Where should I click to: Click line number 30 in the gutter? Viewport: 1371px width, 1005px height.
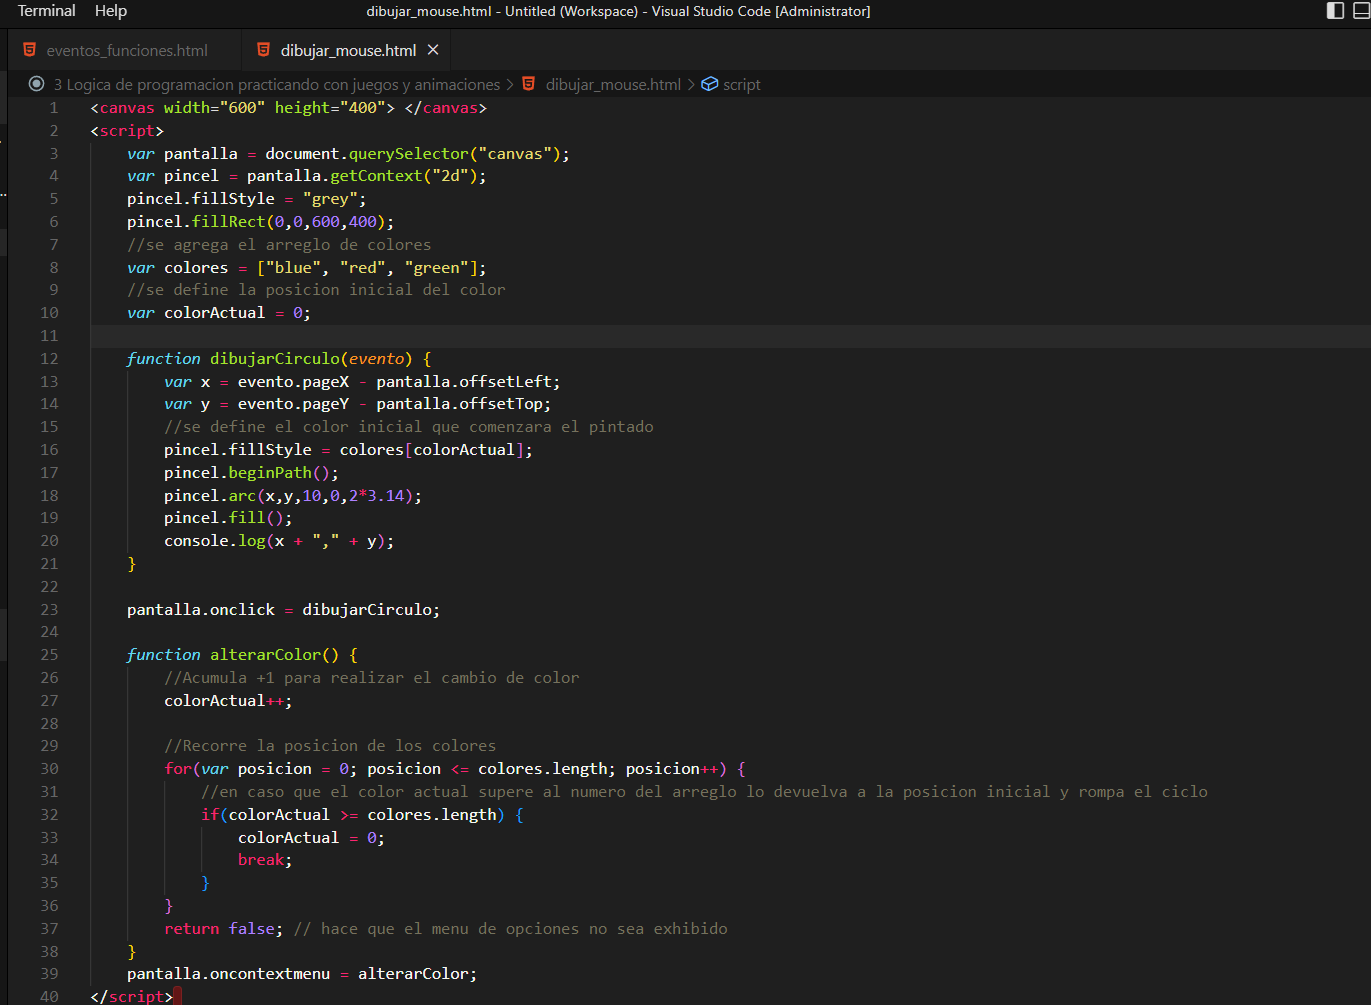coord(49,769)
